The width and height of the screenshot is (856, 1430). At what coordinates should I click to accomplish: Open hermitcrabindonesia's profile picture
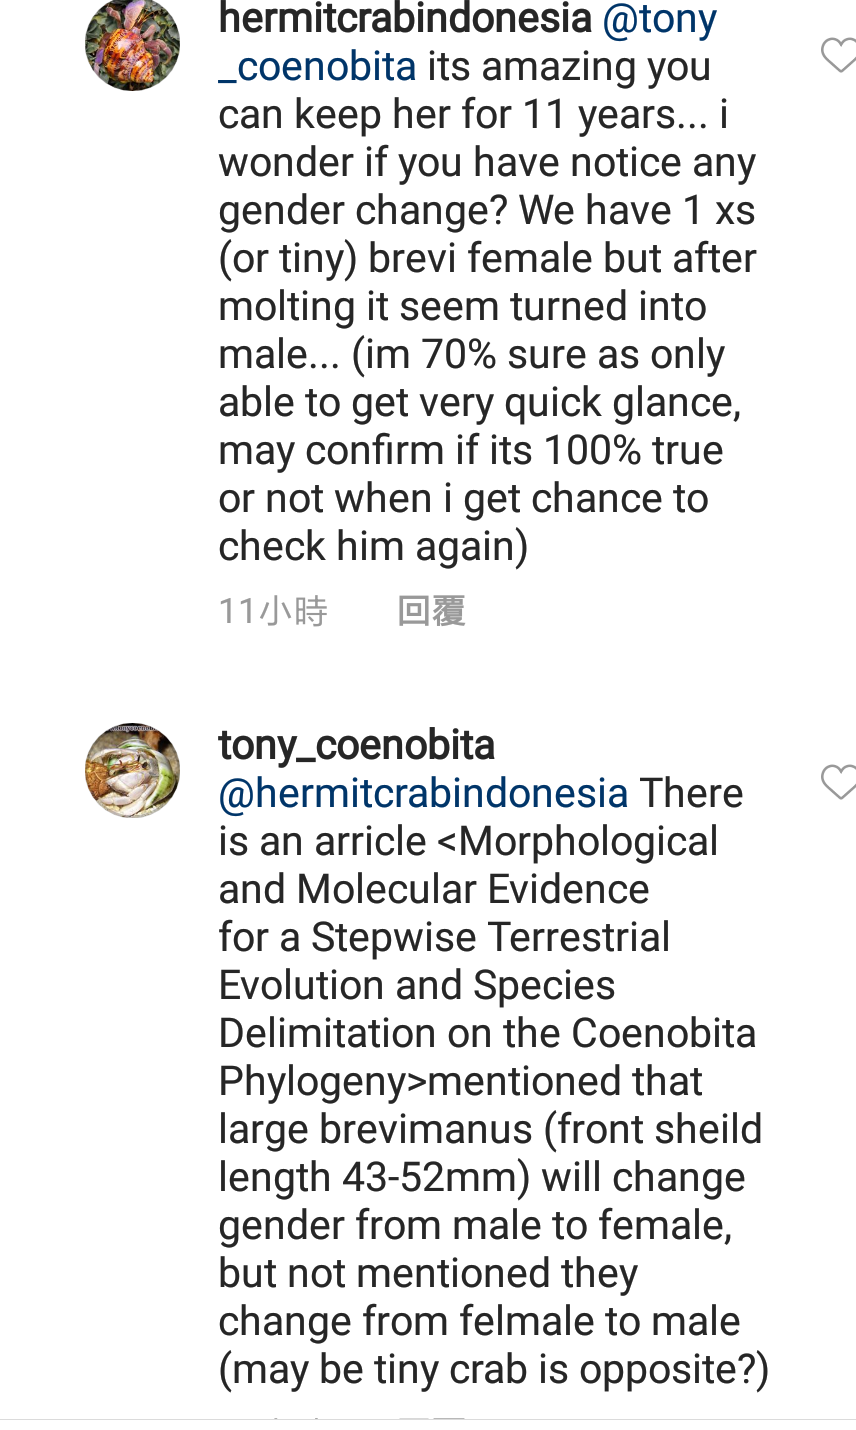click(x=133, y=45)
